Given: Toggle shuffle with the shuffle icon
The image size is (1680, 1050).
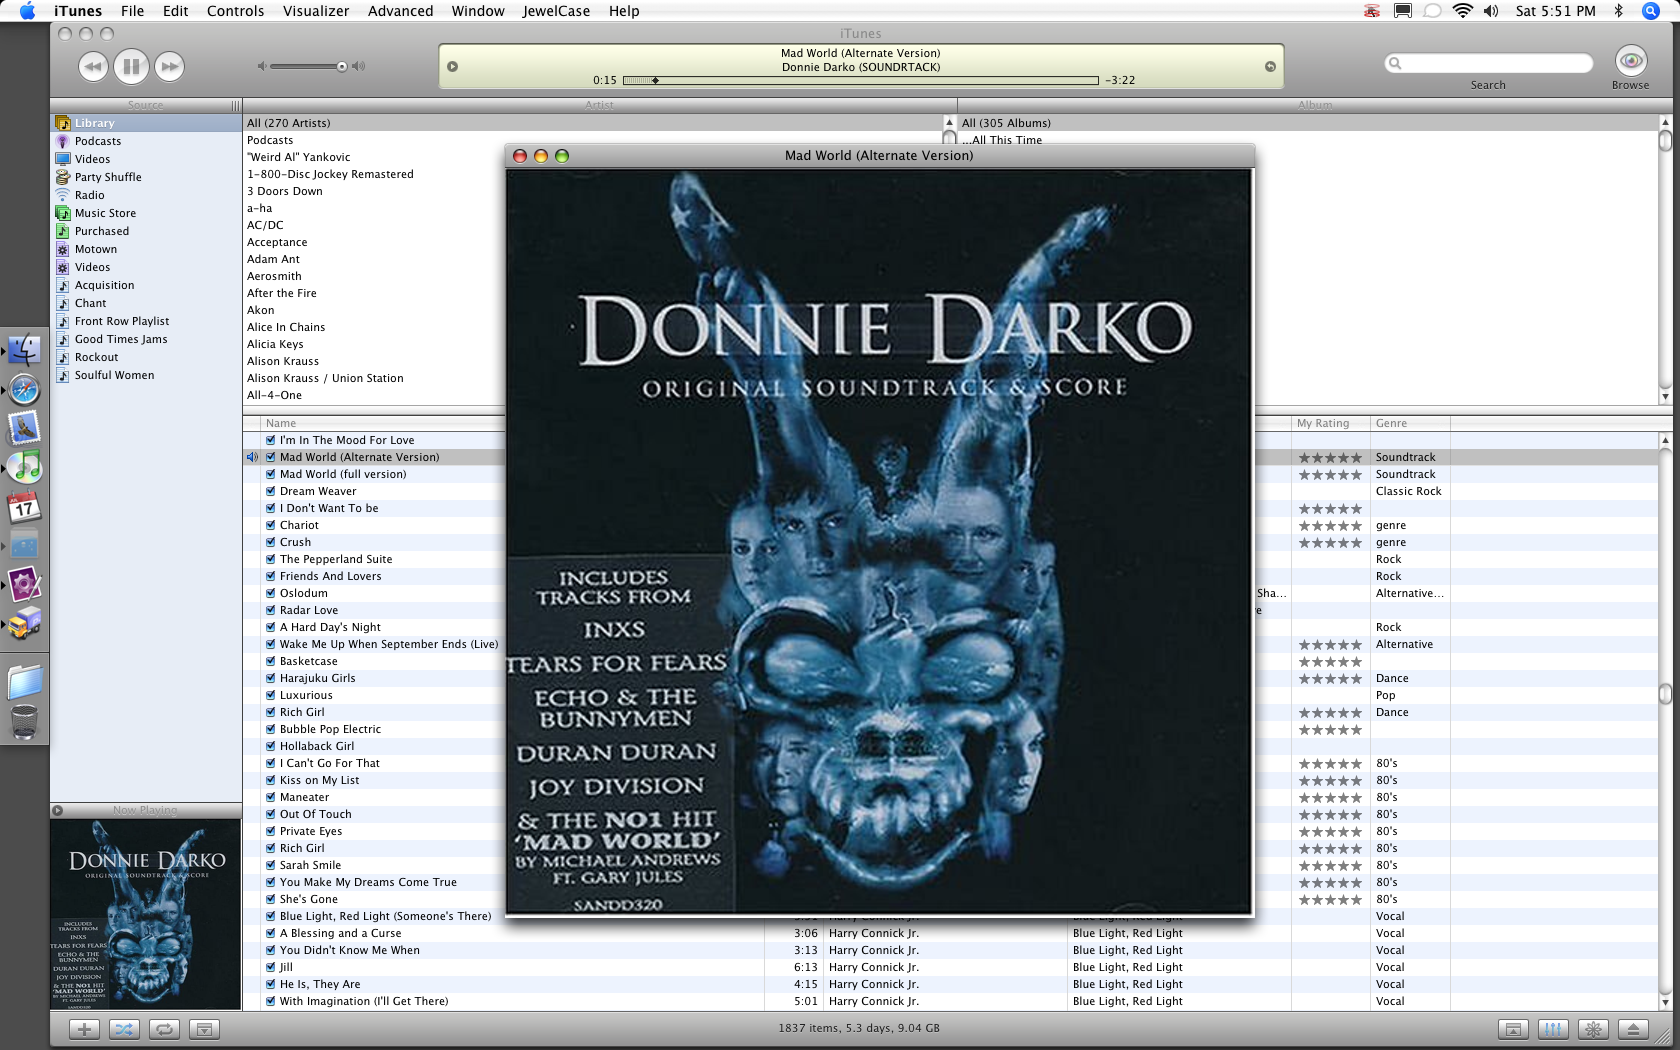Looking at the screenshot, I should (124, 1029).
